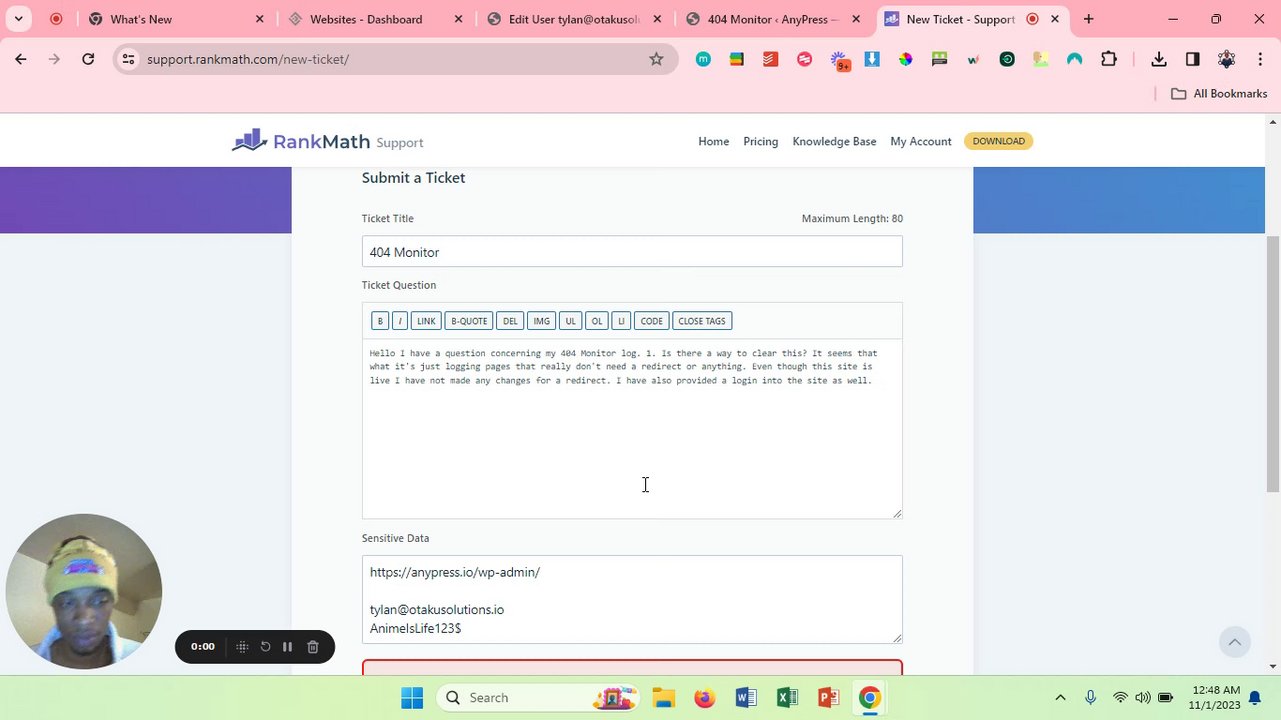Delete the recording with the trash icon
The image size is (1281, 720).
coord(313,647)
